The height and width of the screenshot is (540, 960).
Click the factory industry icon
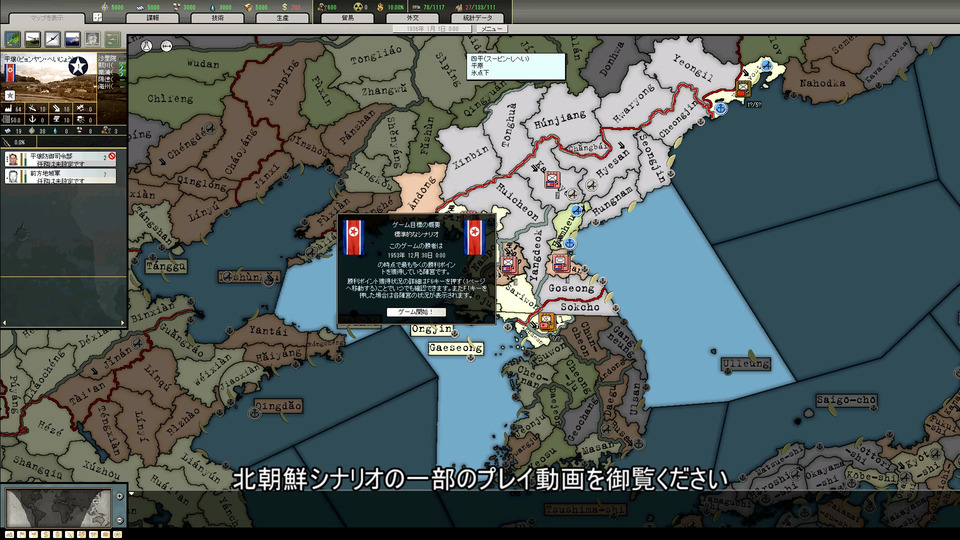(x=9, y=108)
